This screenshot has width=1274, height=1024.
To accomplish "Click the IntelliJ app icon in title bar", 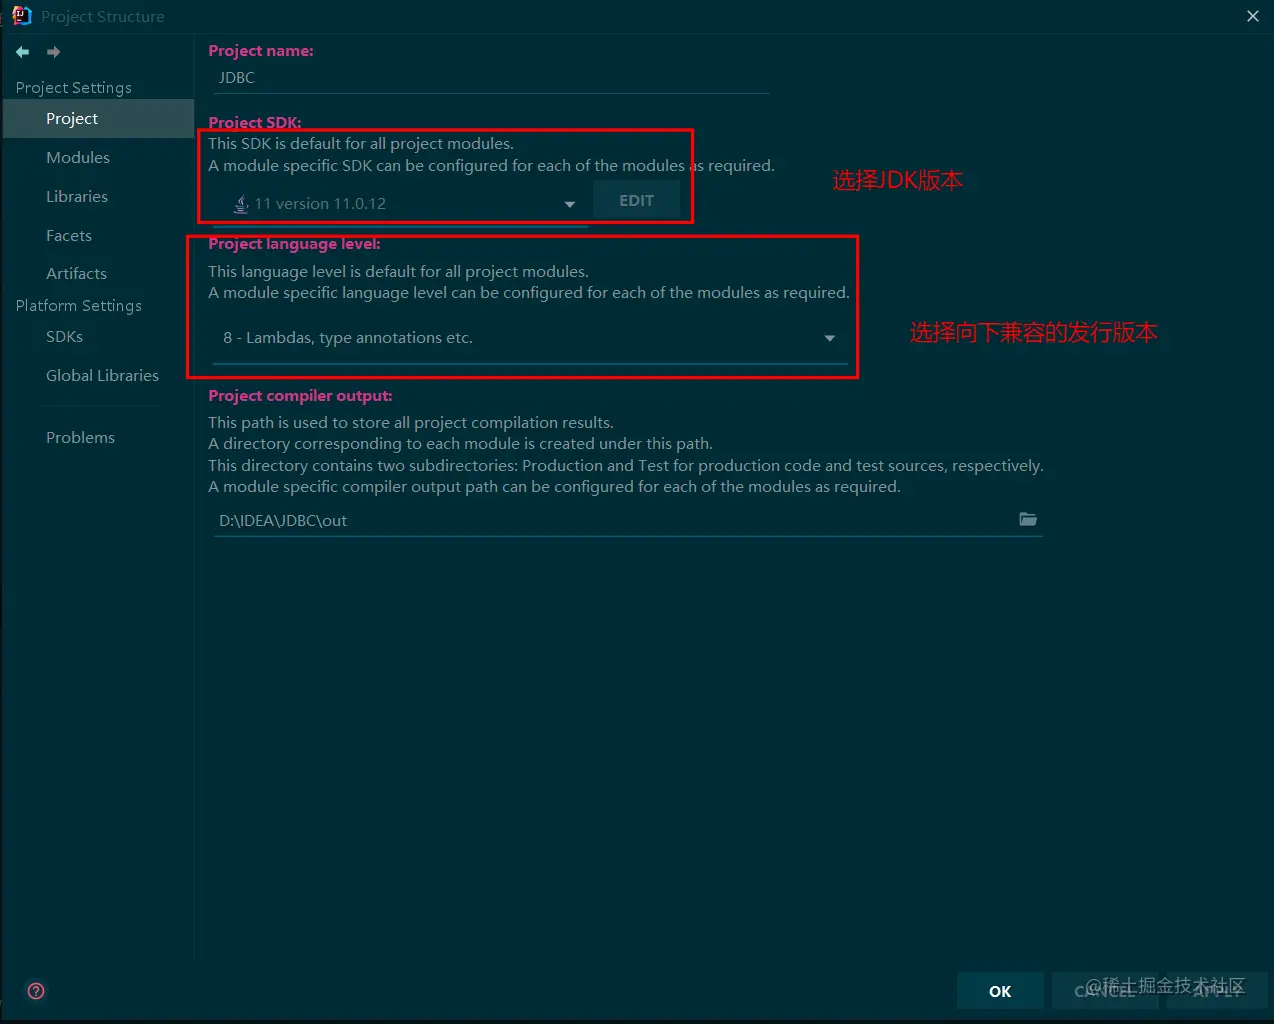I will (x=21, y=16).
